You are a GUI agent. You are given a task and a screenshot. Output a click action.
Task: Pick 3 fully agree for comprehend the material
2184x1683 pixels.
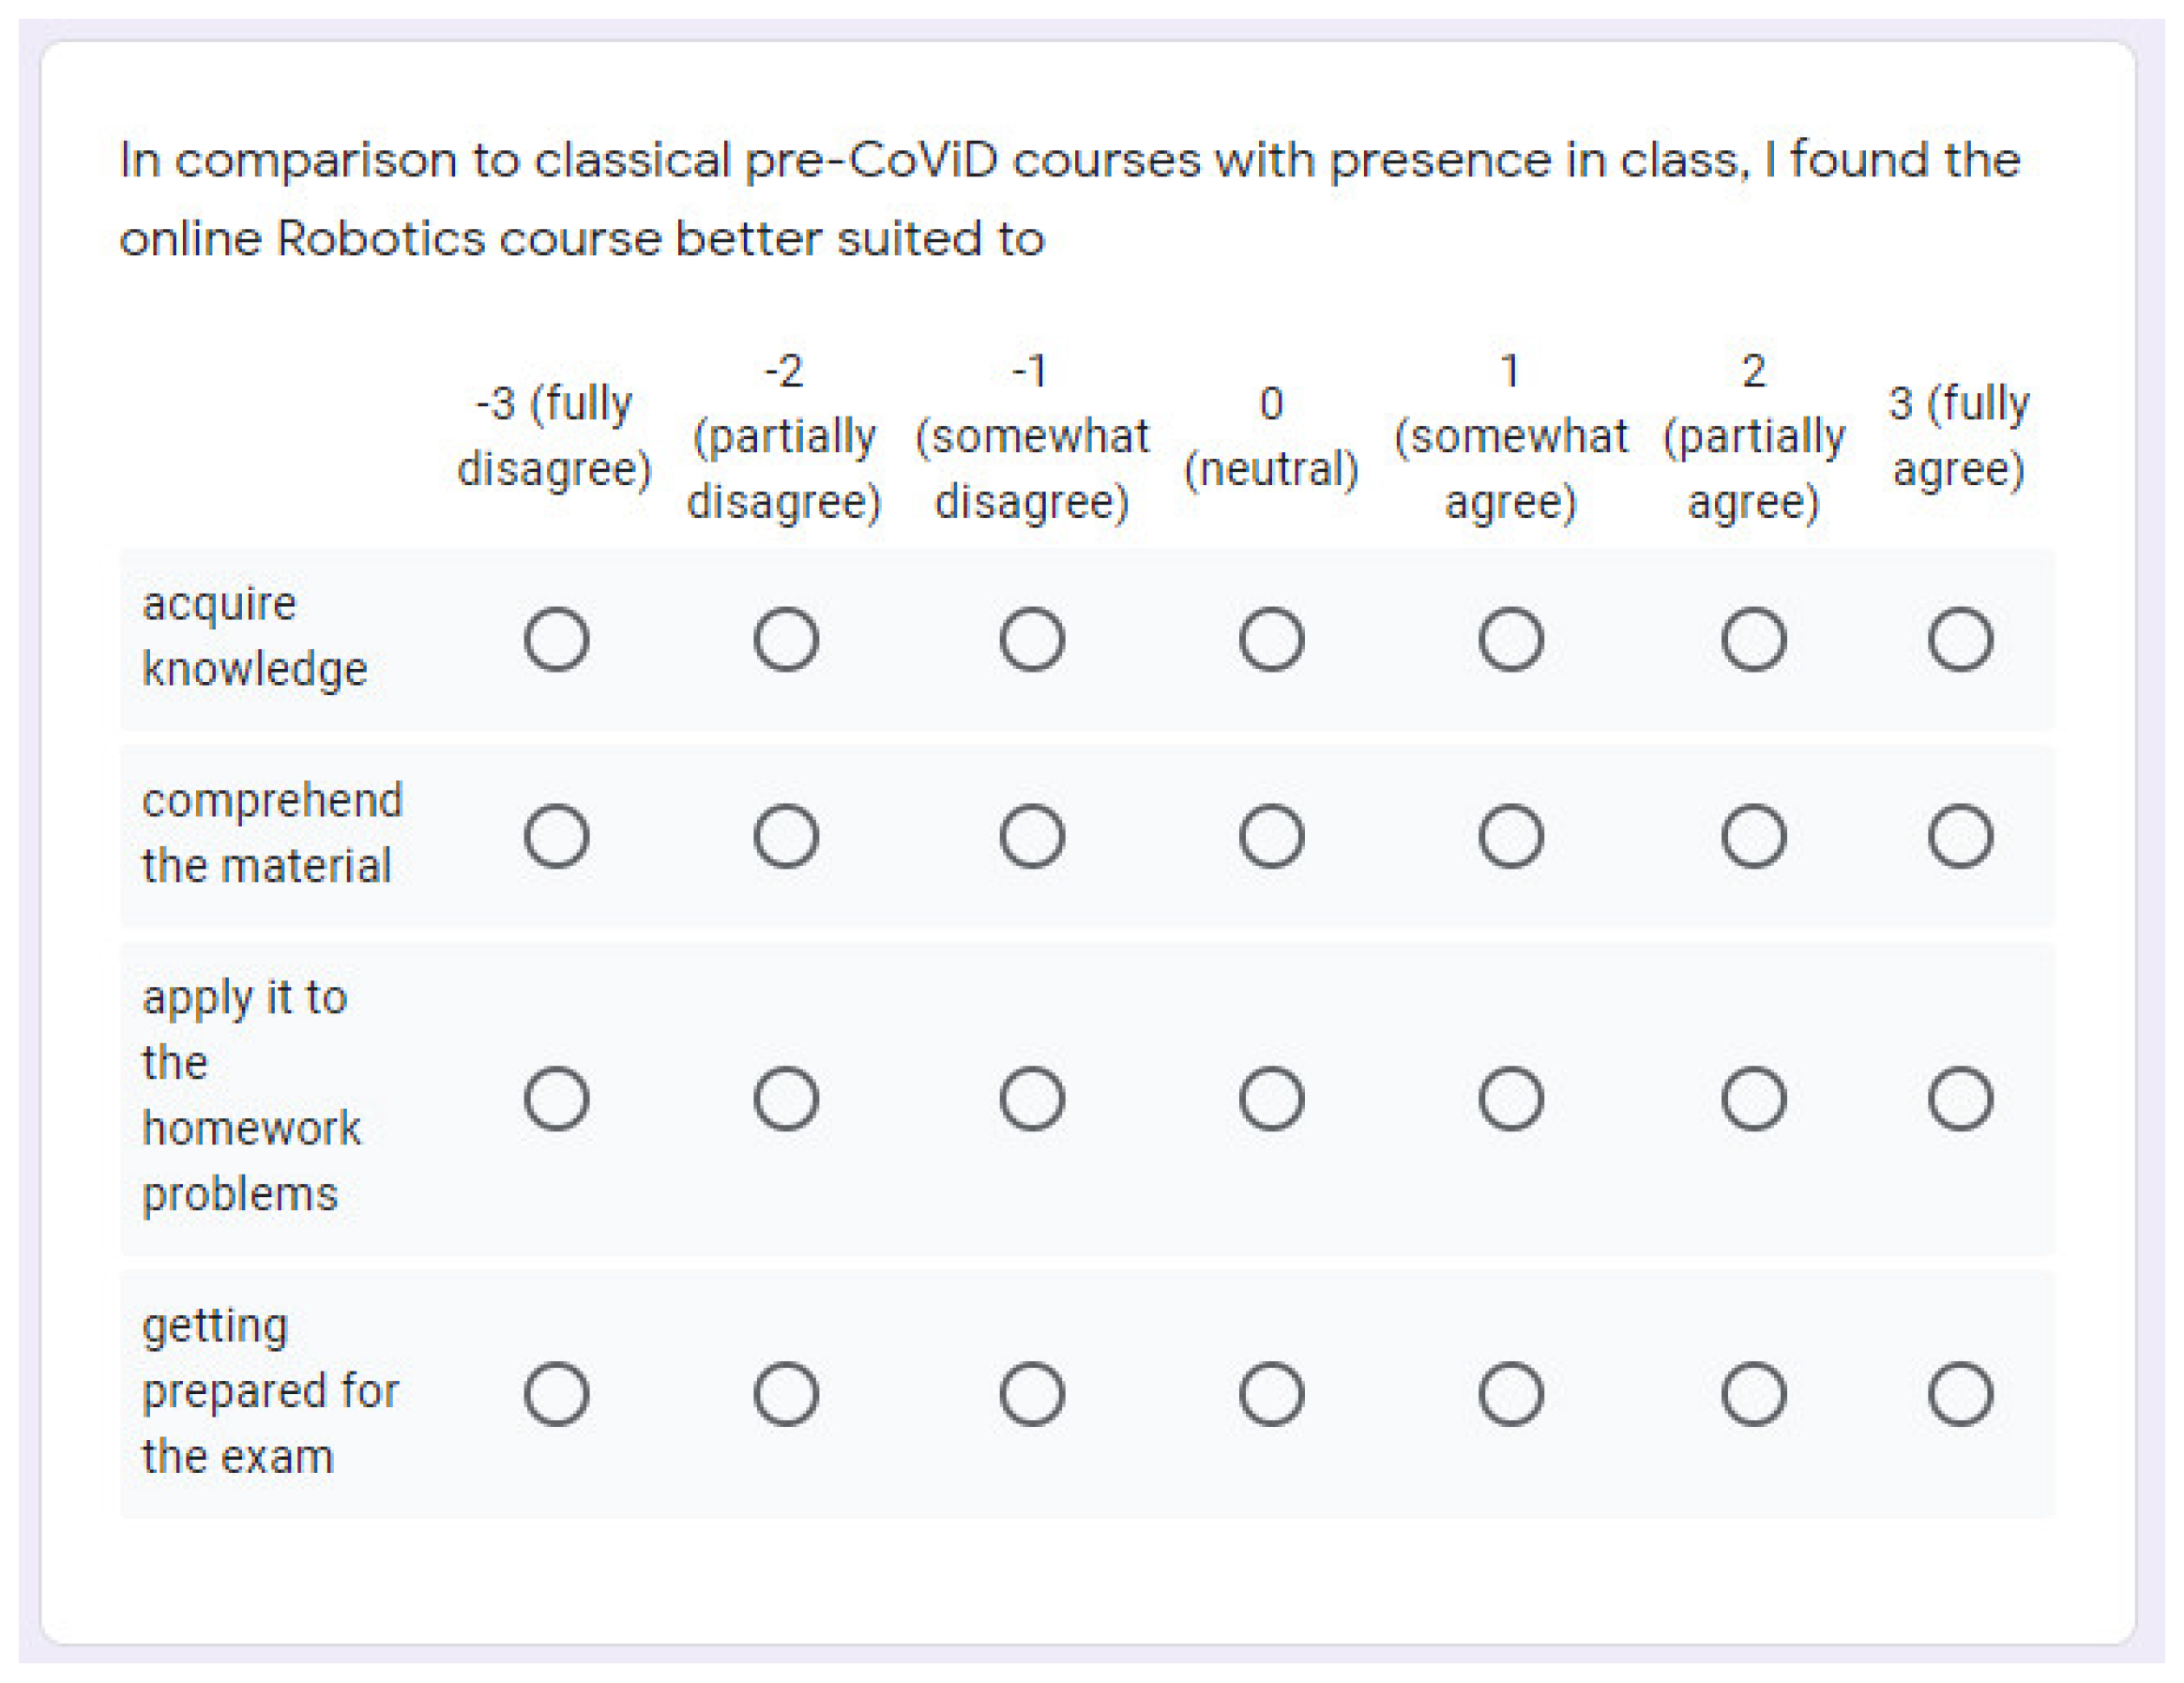coord(1960,836)
